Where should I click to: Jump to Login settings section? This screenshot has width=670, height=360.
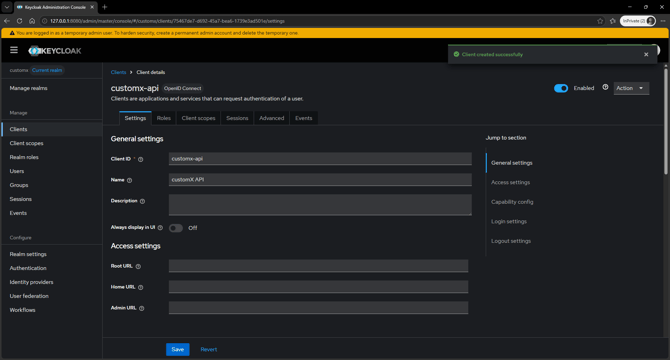[x=508, y=222]
